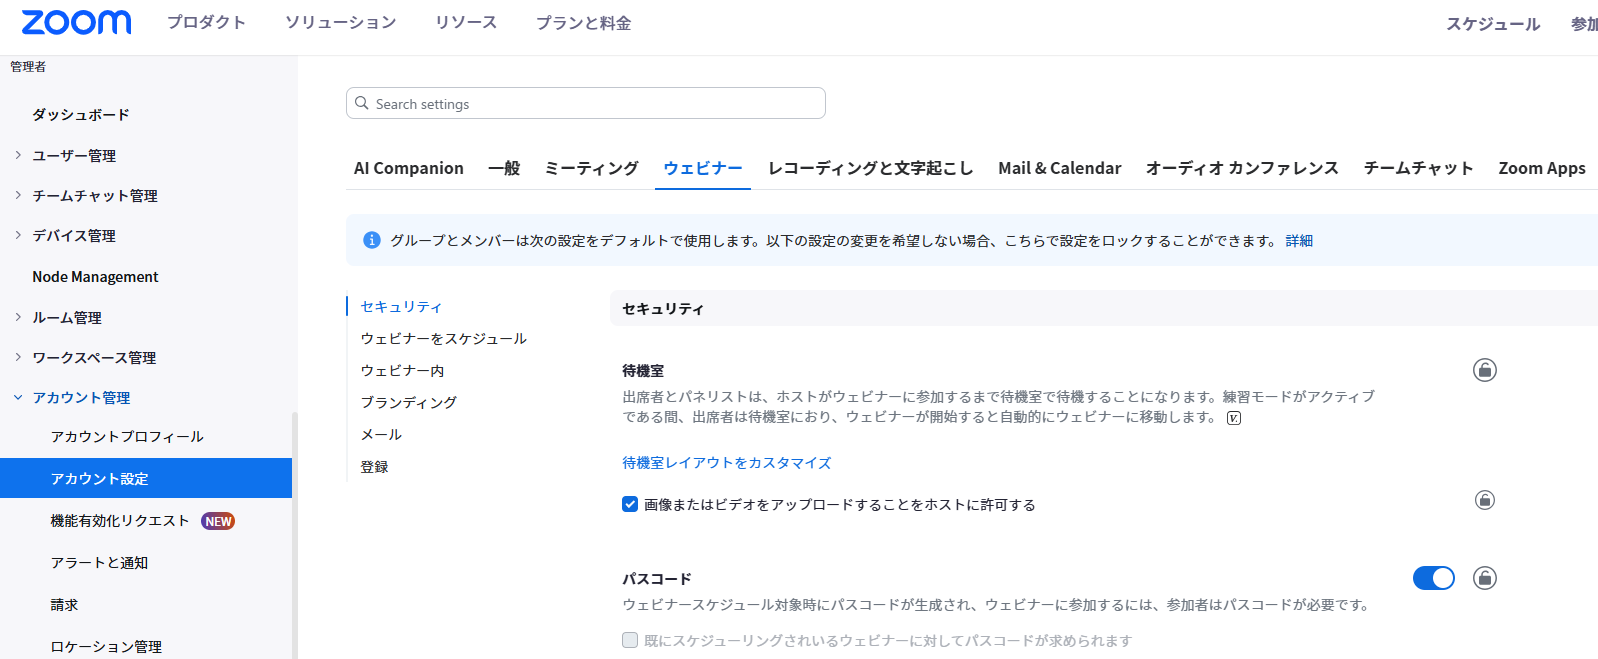Expand ユーザー管理 in the sidebar

[x=18, y=155]
